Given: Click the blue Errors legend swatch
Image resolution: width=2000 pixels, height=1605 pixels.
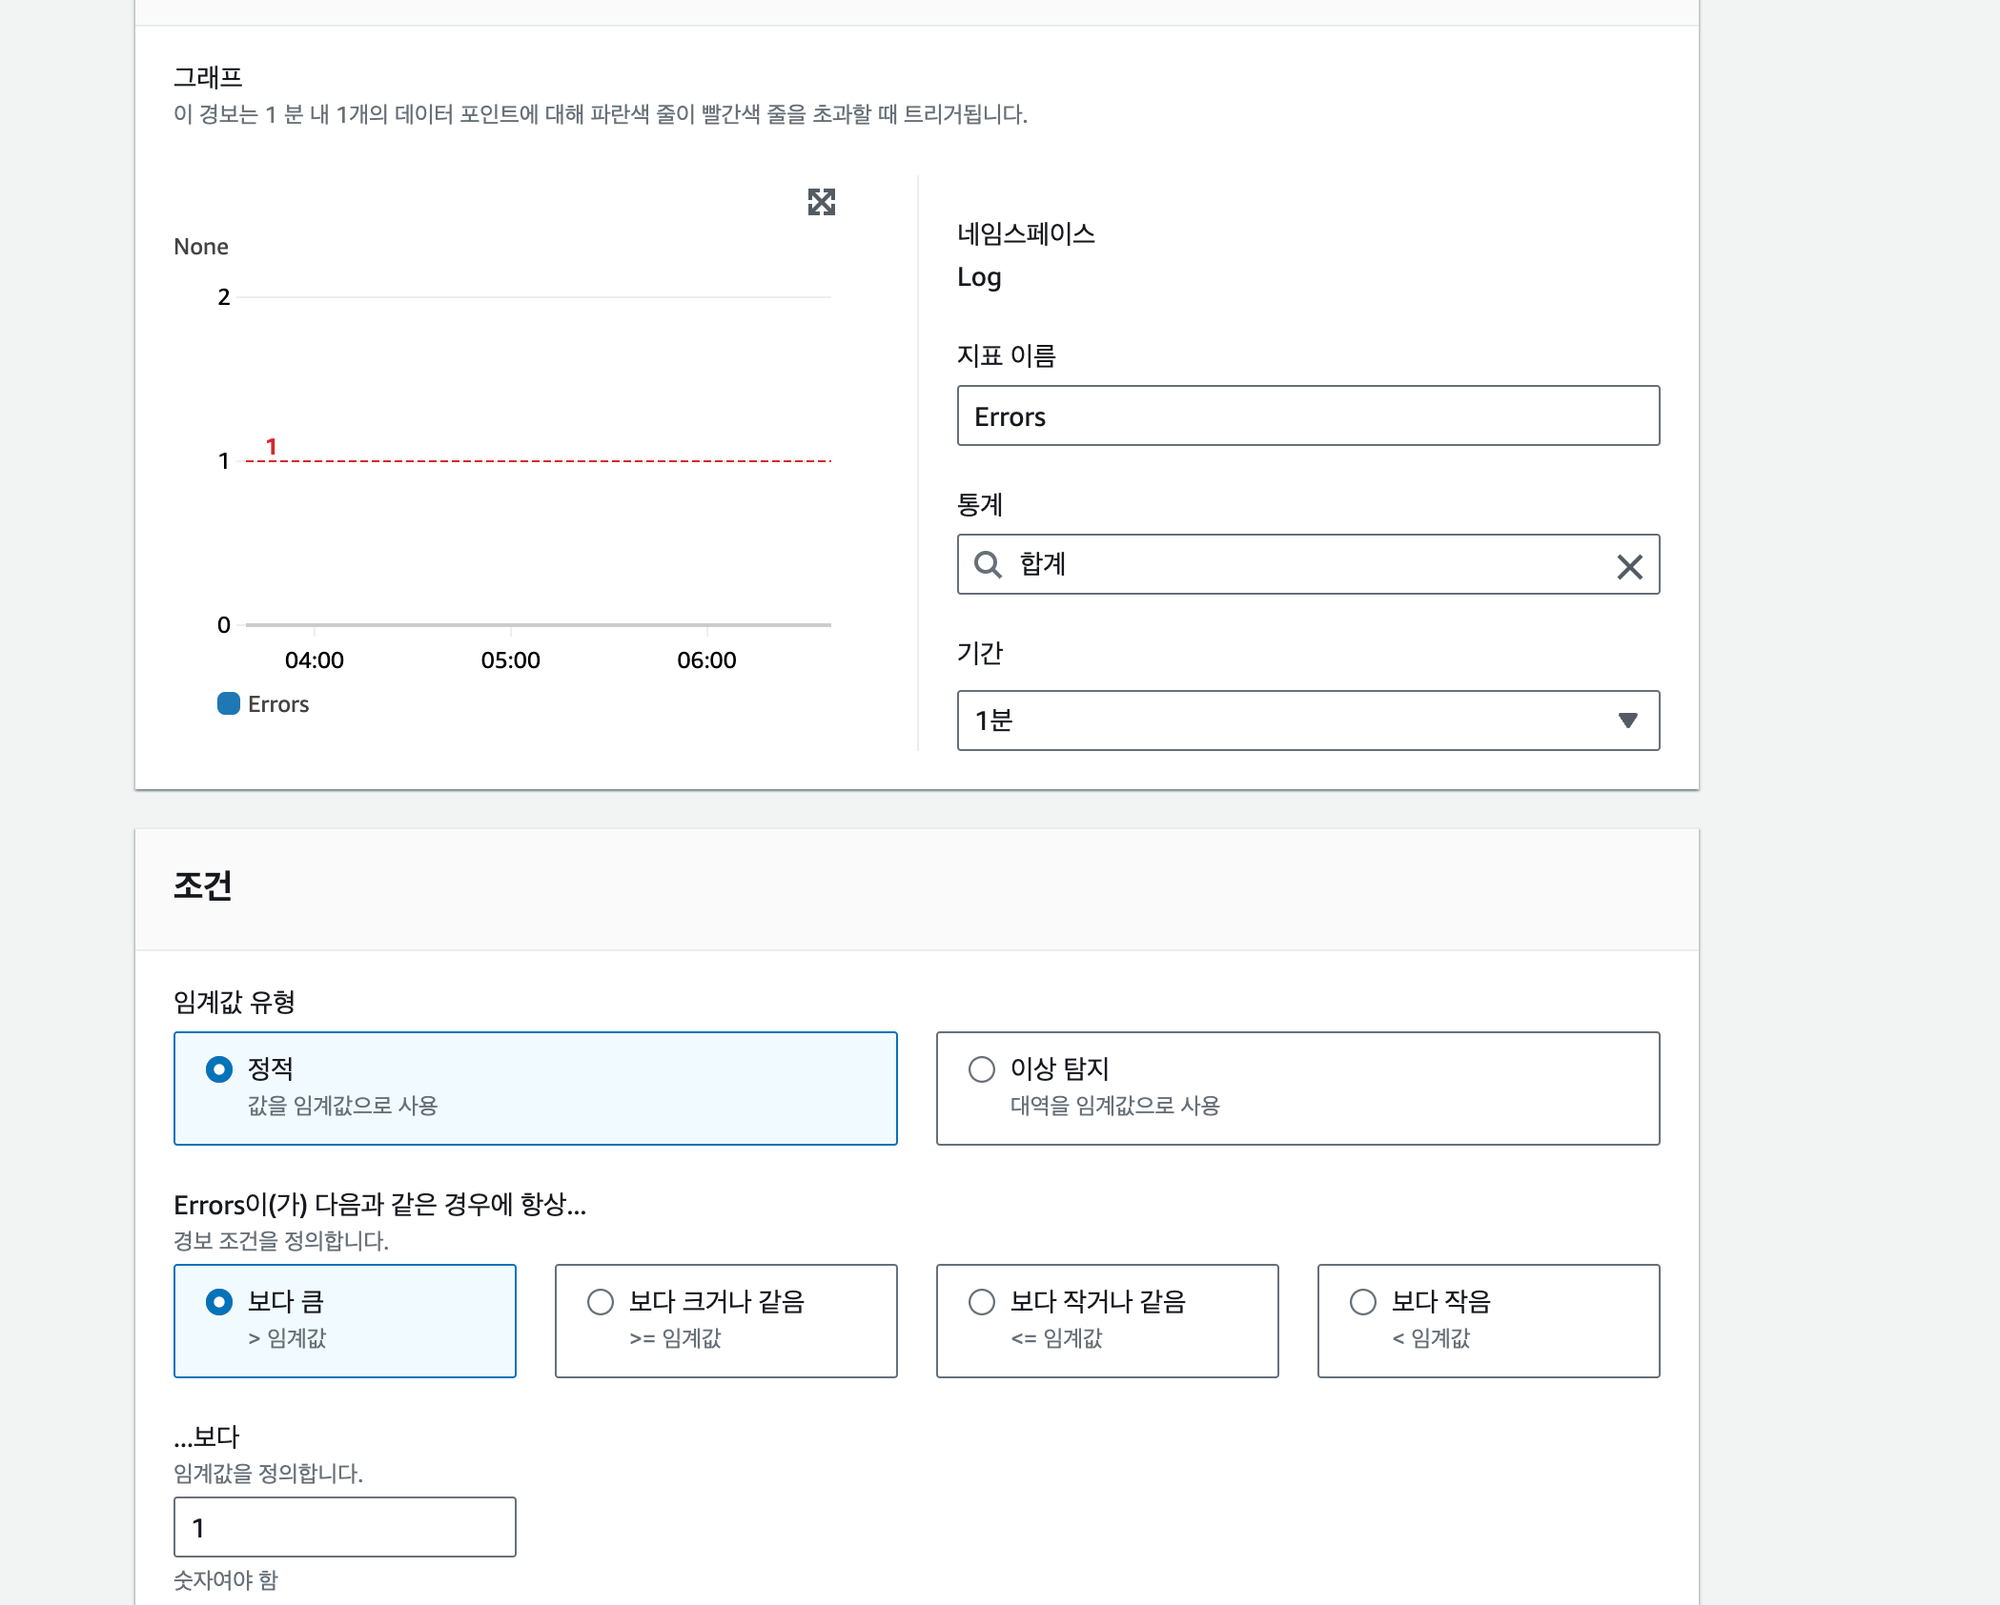Looking at the screenshot, I should coord(228,703).
